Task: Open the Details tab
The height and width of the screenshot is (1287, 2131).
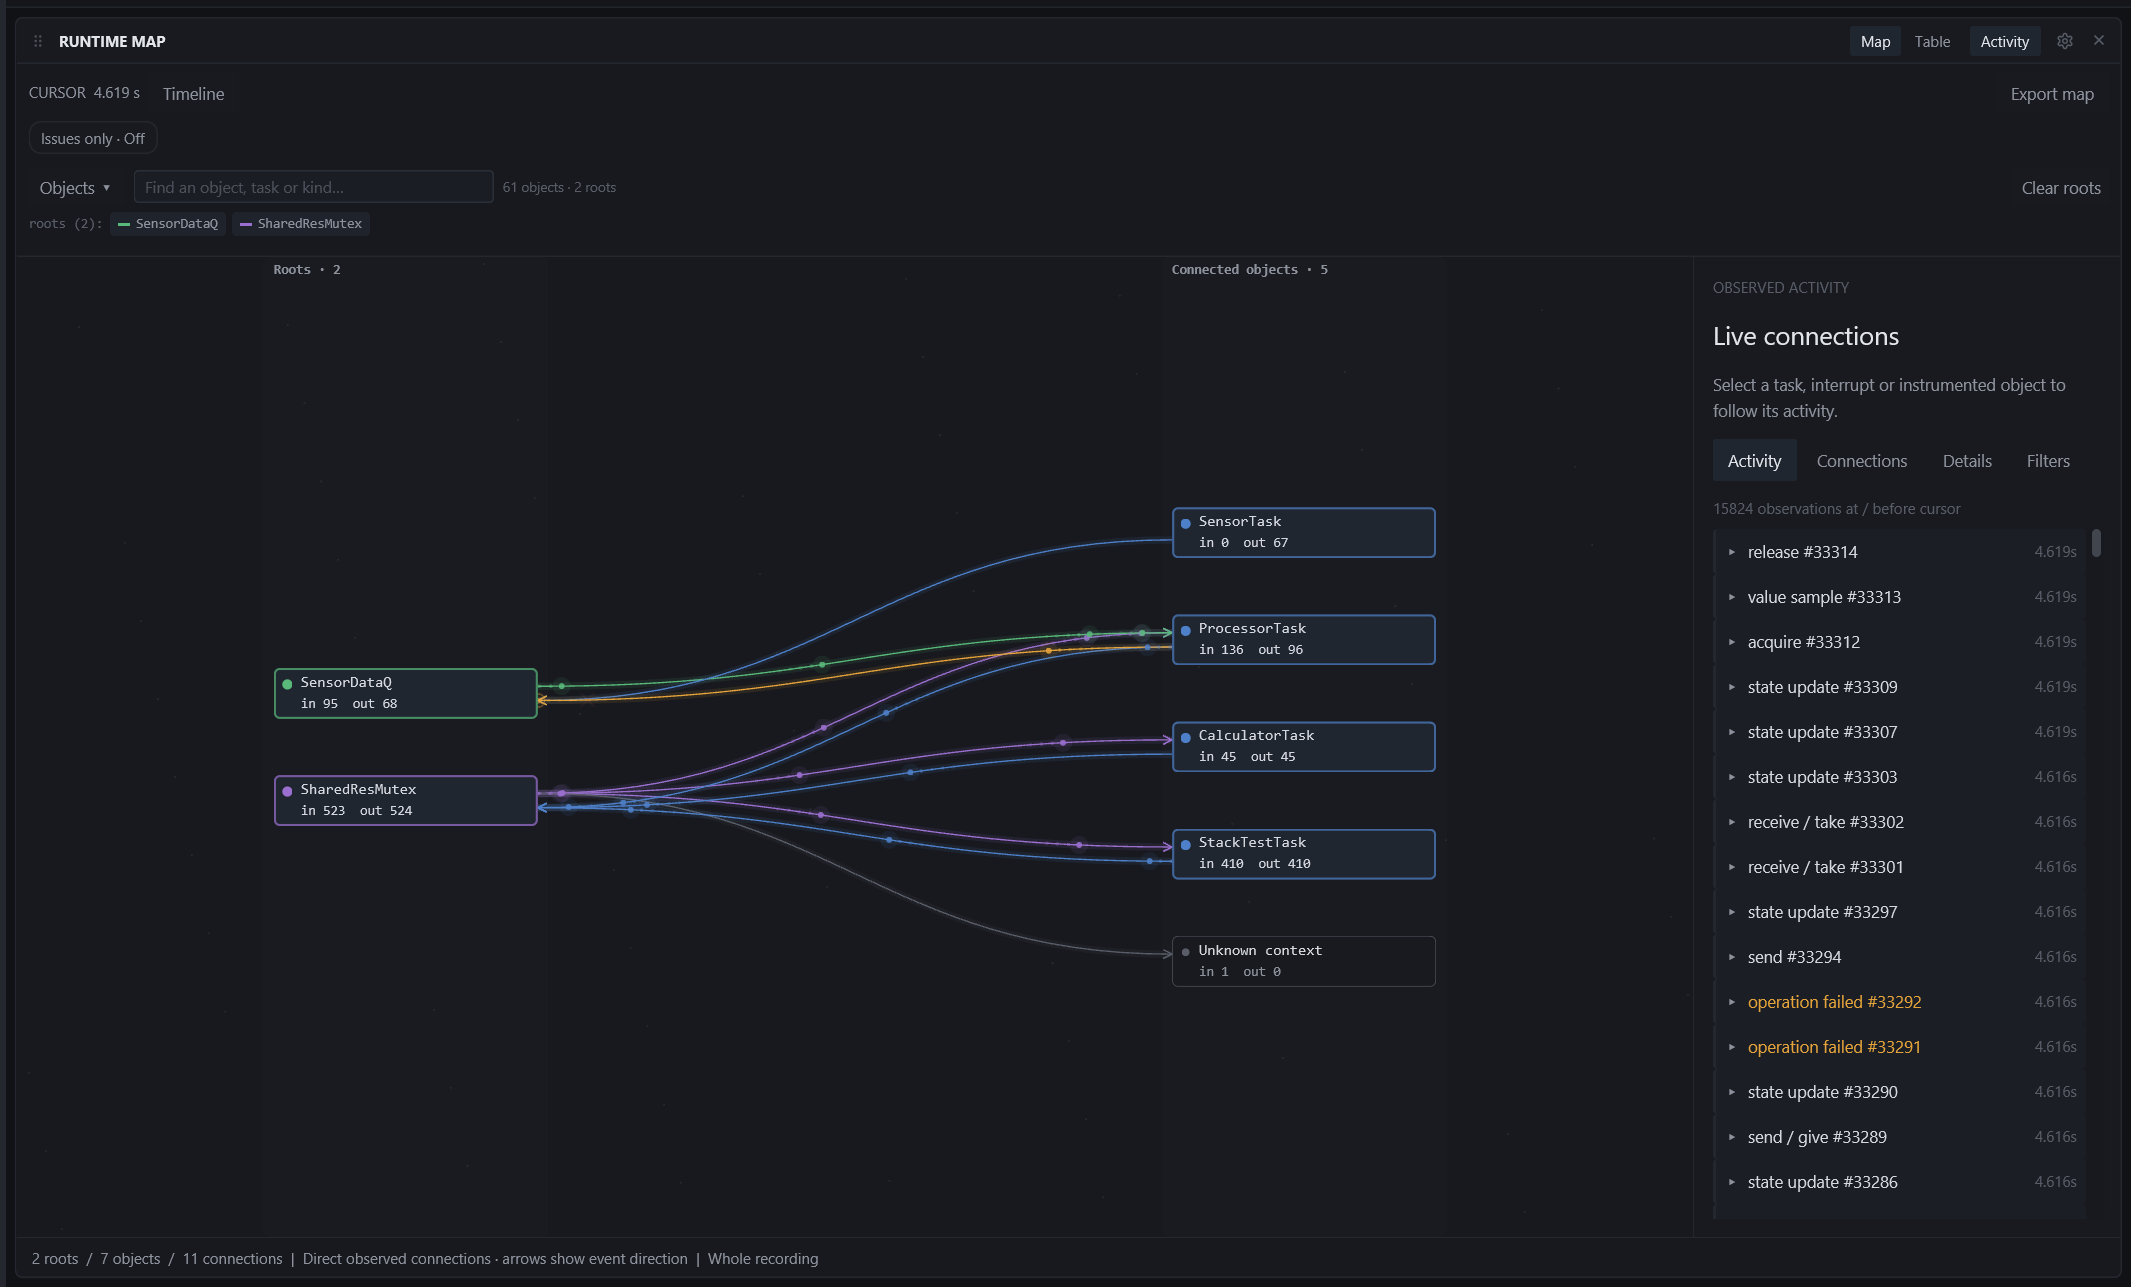Action: tap(1967, 461)
